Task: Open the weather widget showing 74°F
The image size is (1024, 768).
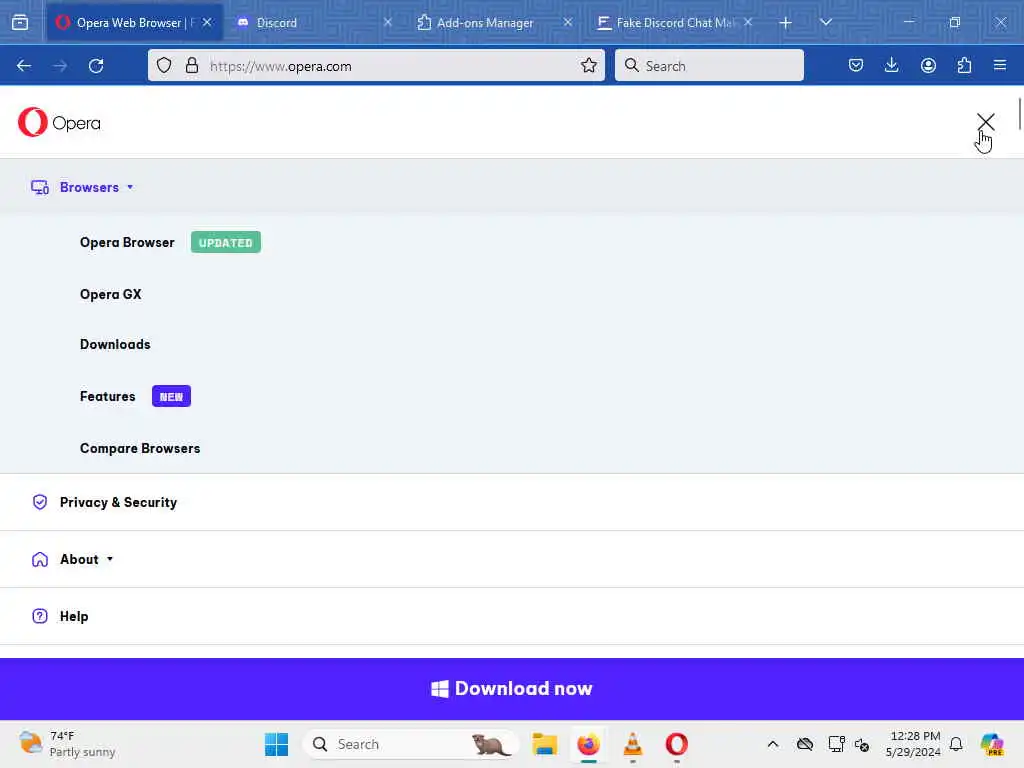Action: coord(67,744)
